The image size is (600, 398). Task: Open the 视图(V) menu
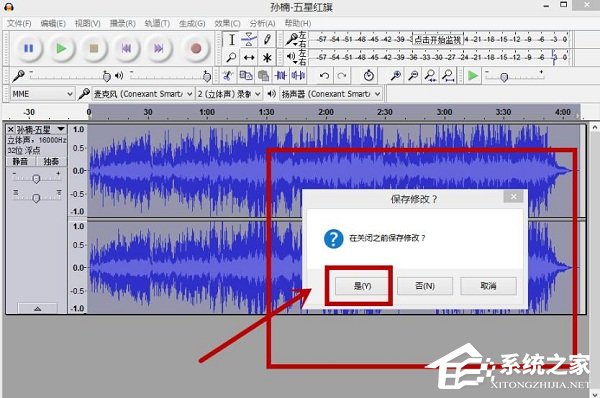tap(88, 23)
